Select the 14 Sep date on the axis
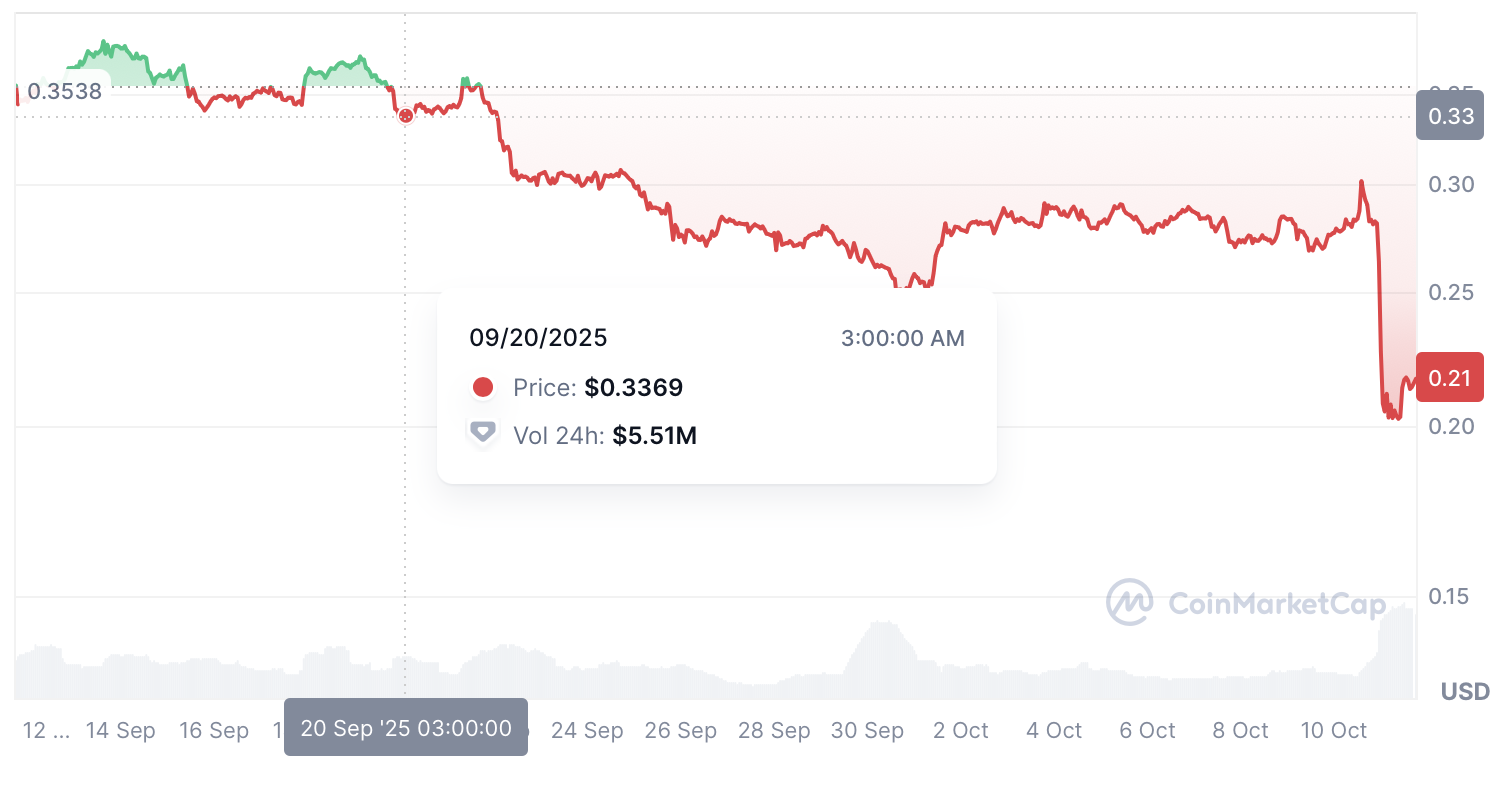This screenshot has height=788, width=1512. point(121,731)
